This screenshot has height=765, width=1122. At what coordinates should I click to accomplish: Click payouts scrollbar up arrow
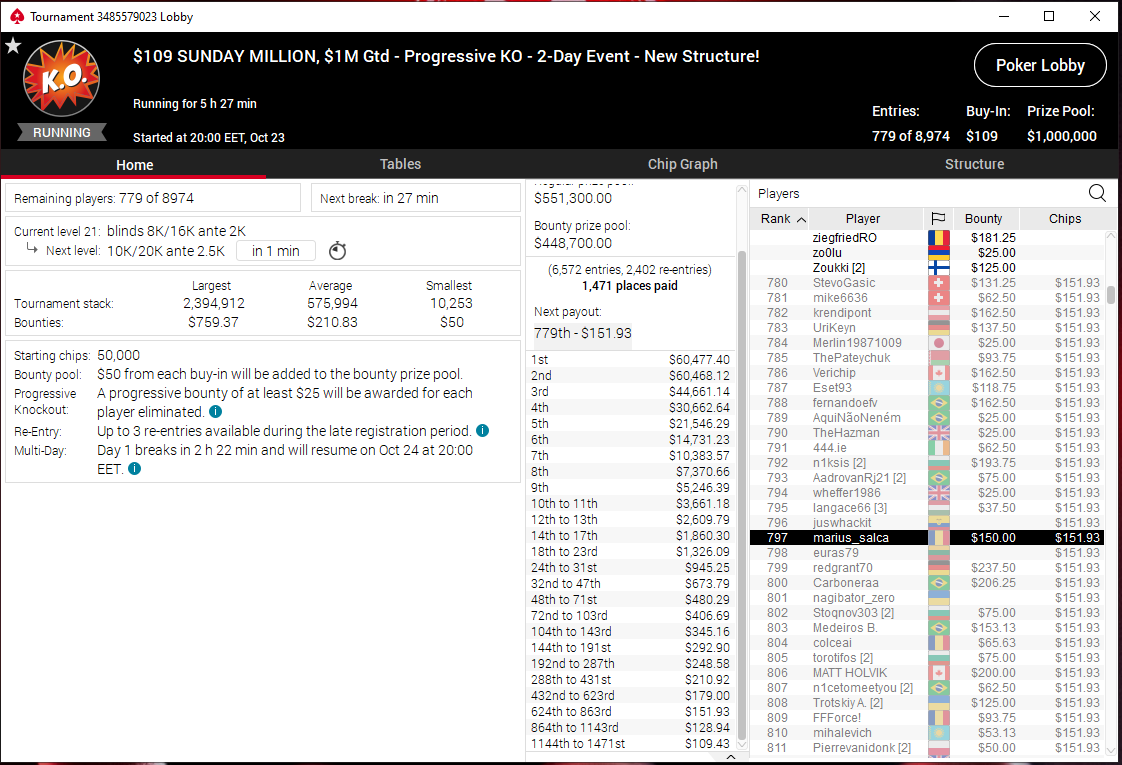click(742, 190)
